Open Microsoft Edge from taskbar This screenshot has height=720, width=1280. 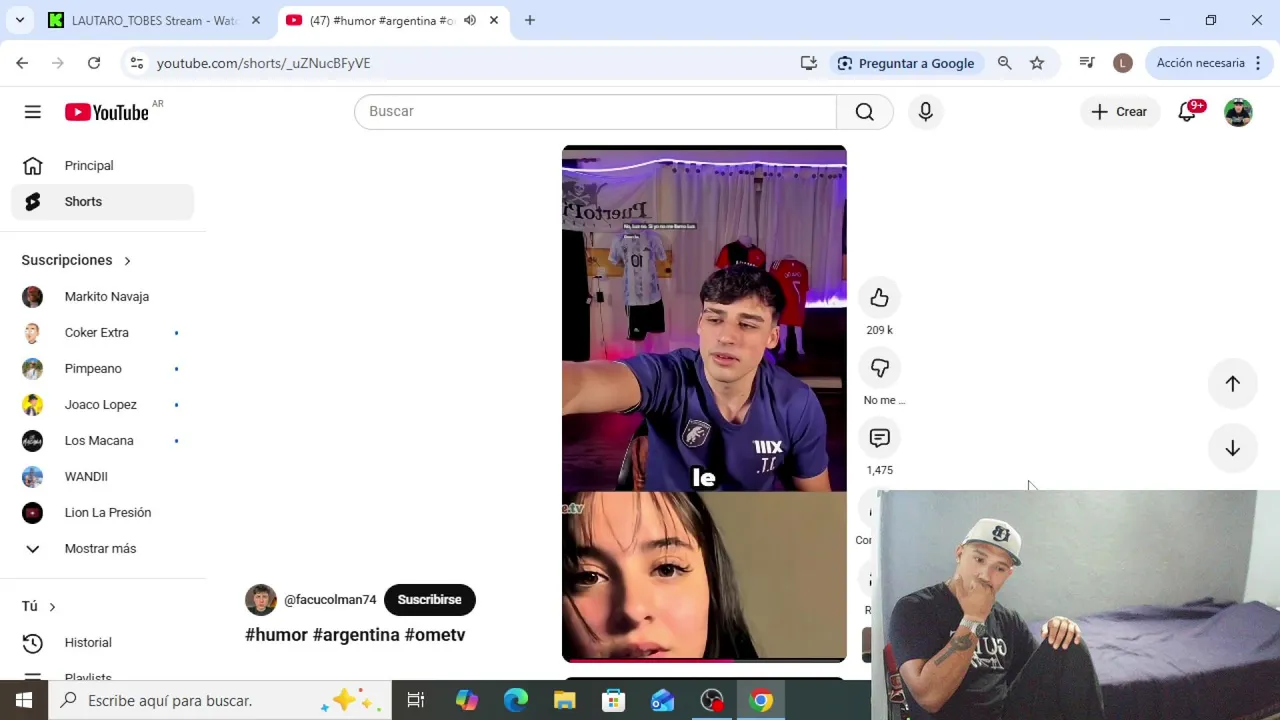516,700
